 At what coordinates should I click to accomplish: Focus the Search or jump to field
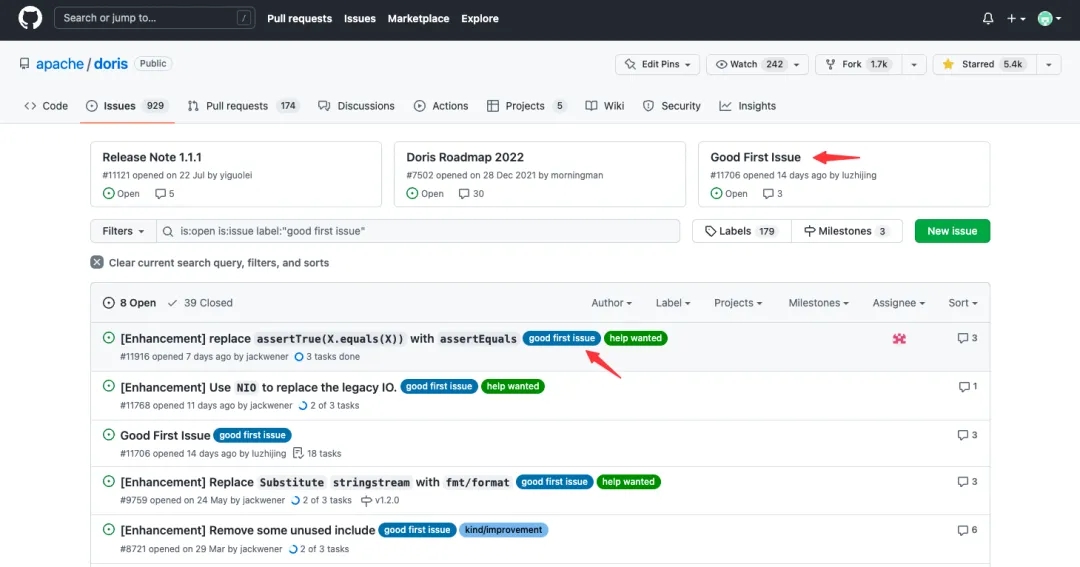[x=154, y=18]
